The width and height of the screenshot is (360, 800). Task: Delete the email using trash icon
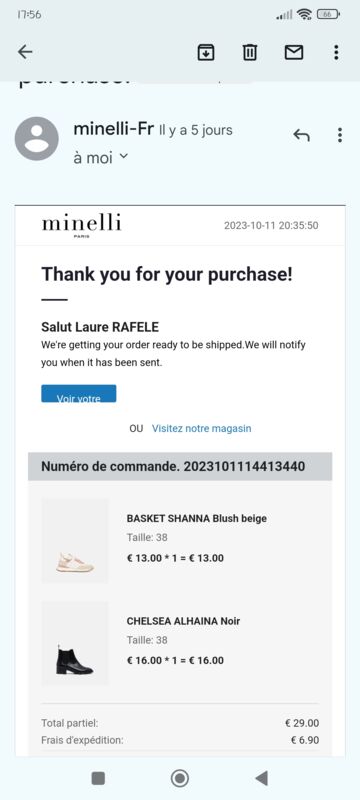tap(249, 52)
